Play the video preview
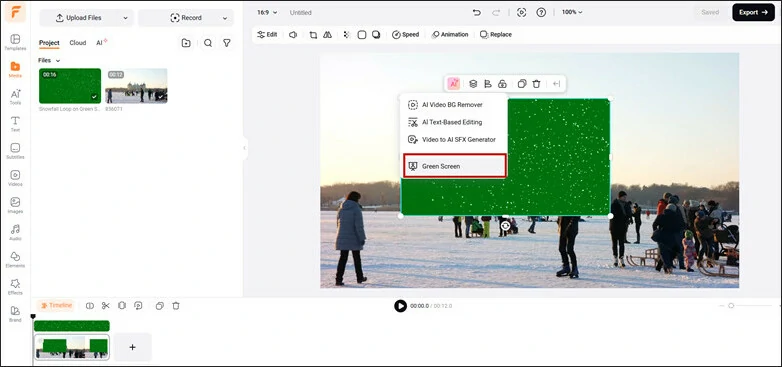This screenshot has height=367, width=782. [x=400, y=306]
